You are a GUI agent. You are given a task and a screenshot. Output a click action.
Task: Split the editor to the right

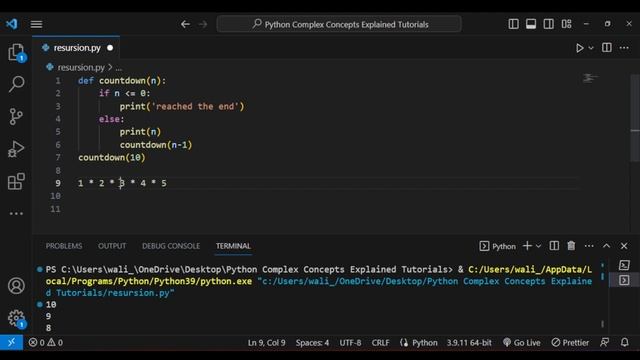coord(607,48)
